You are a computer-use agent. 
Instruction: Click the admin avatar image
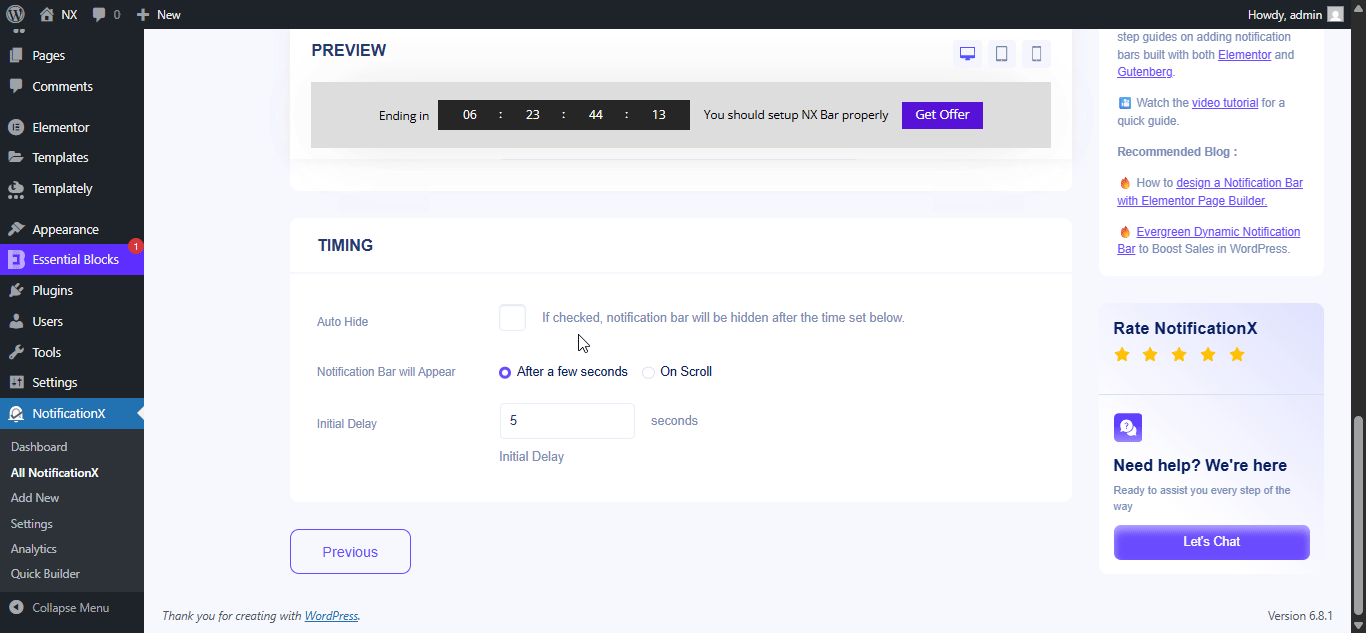click(x=1335, y=14)
